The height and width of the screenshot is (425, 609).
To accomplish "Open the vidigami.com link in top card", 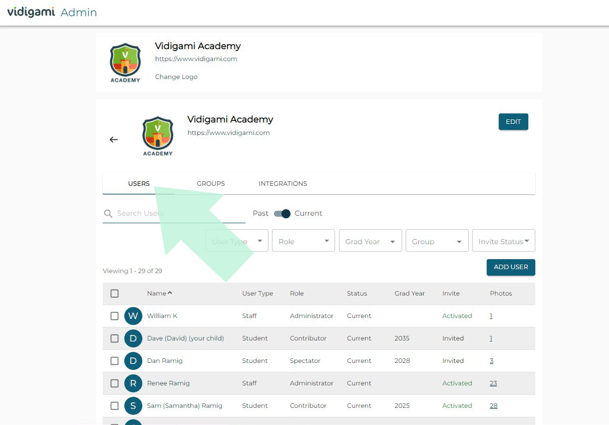I will click(x=196, y=59).
